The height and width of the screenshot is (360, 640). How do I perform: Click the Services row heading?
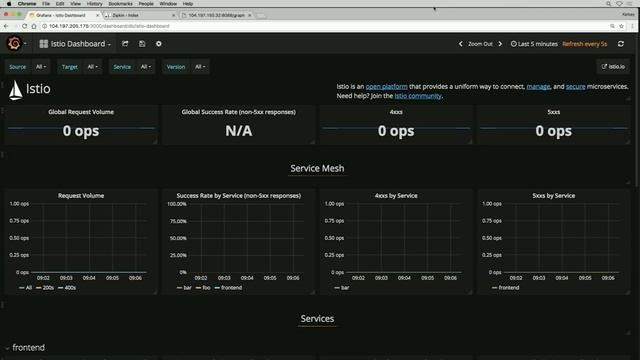pos(317,318)
